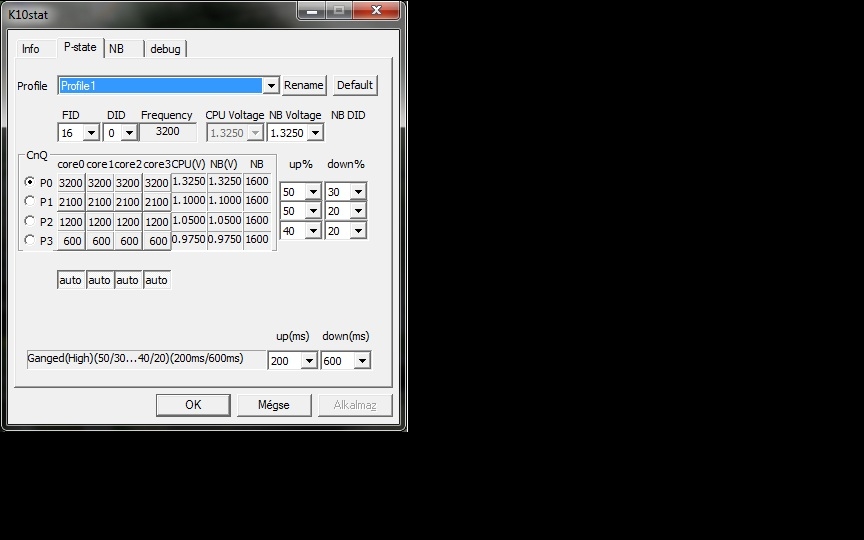This screenshot has width=864, height=540.
Task: Select the P2 radio button
Action: (x=30, y=220)
